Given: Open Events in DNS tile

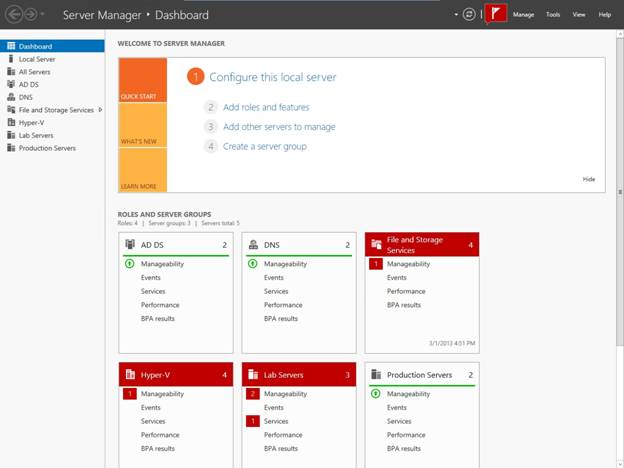Looking at the screenshot, I should (274, 278).
